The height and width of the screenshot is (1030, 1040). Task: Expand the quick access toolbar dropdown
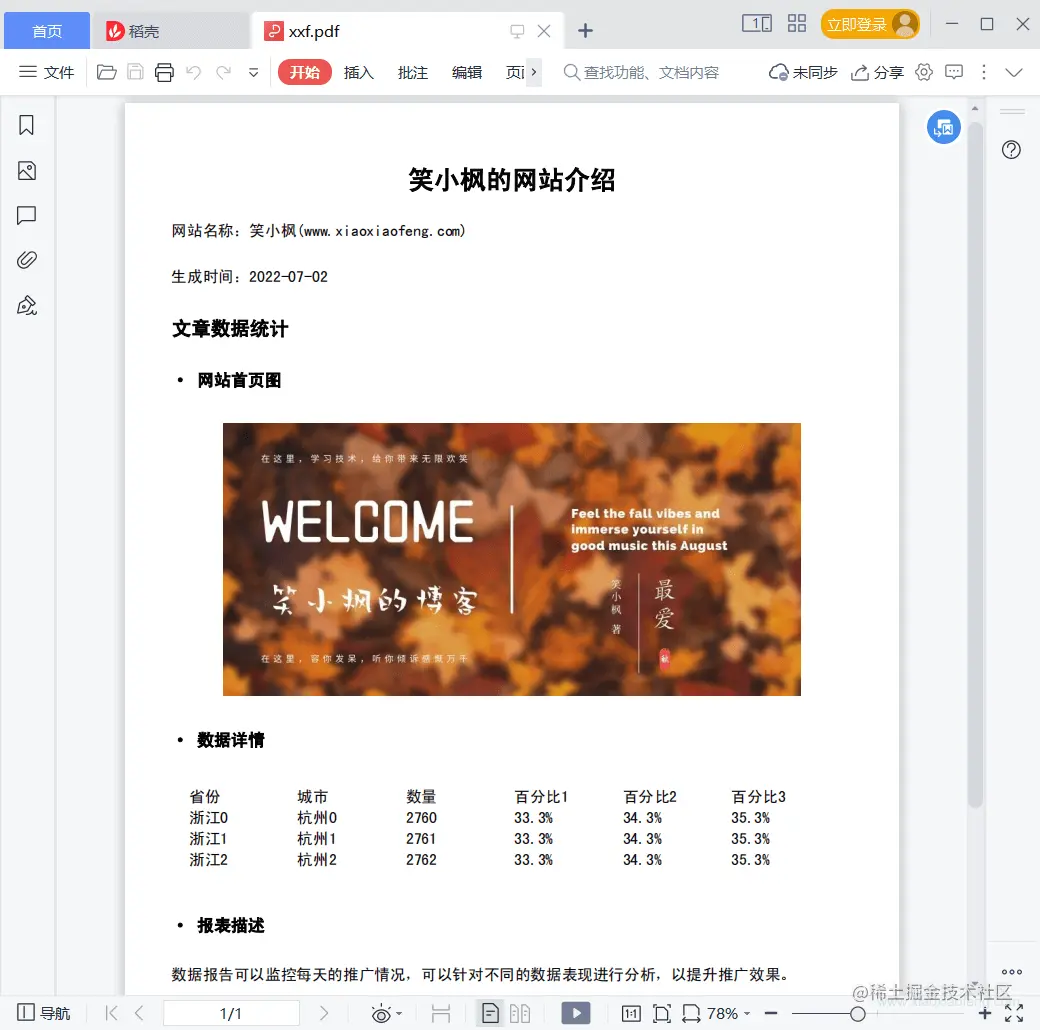point(253,72)
